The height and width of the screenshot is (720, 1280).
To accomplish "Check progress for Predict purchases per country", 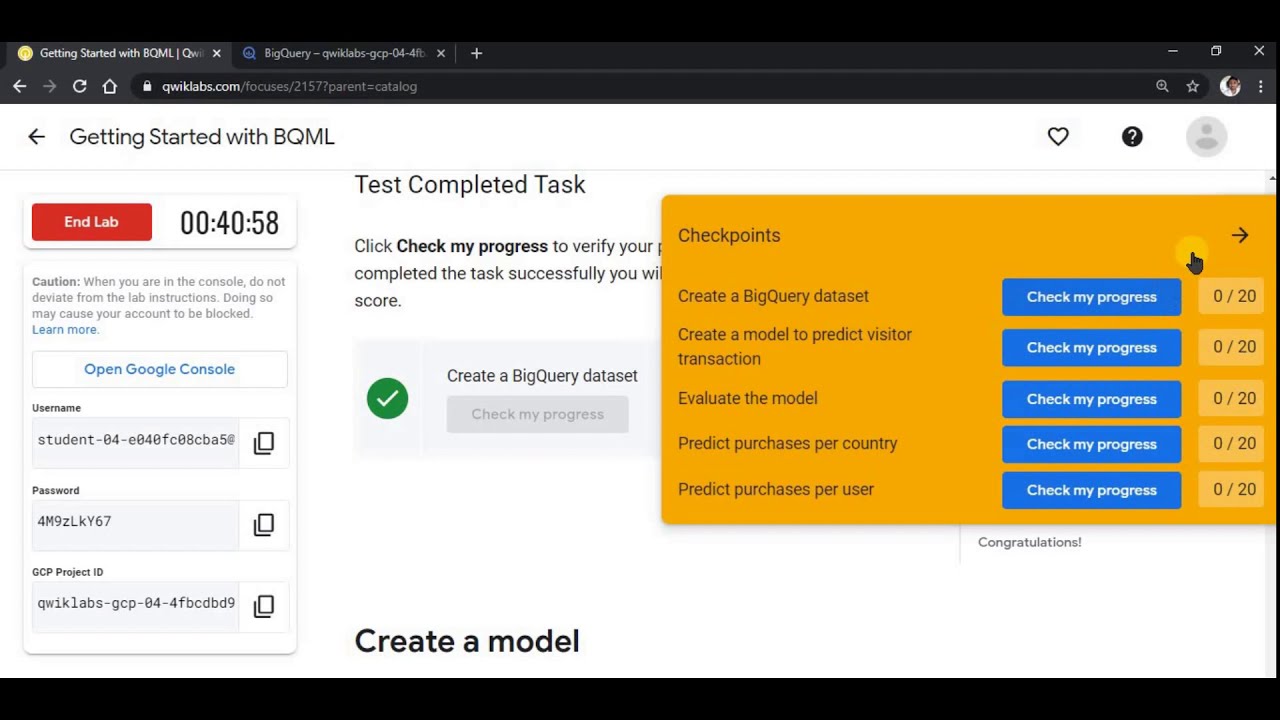I will point(1092,444).
